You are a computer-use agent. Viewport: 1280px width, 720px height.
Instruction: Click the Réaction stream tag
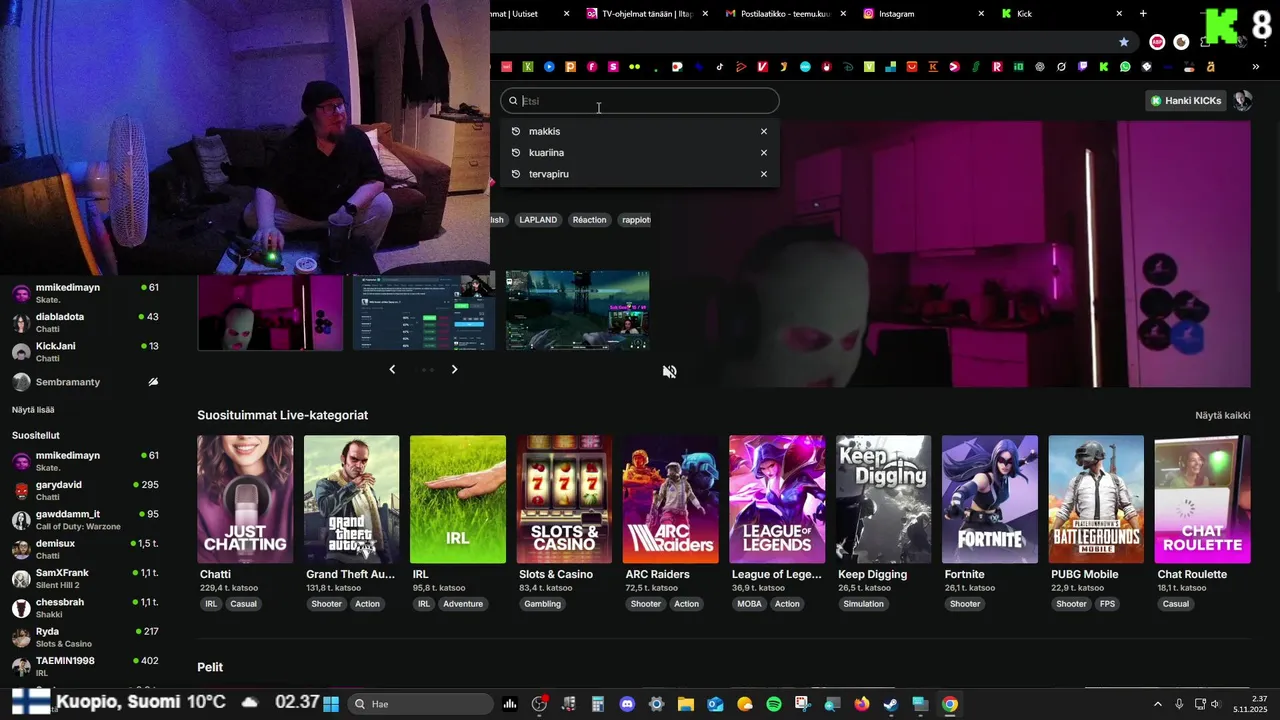click(590, 220)
